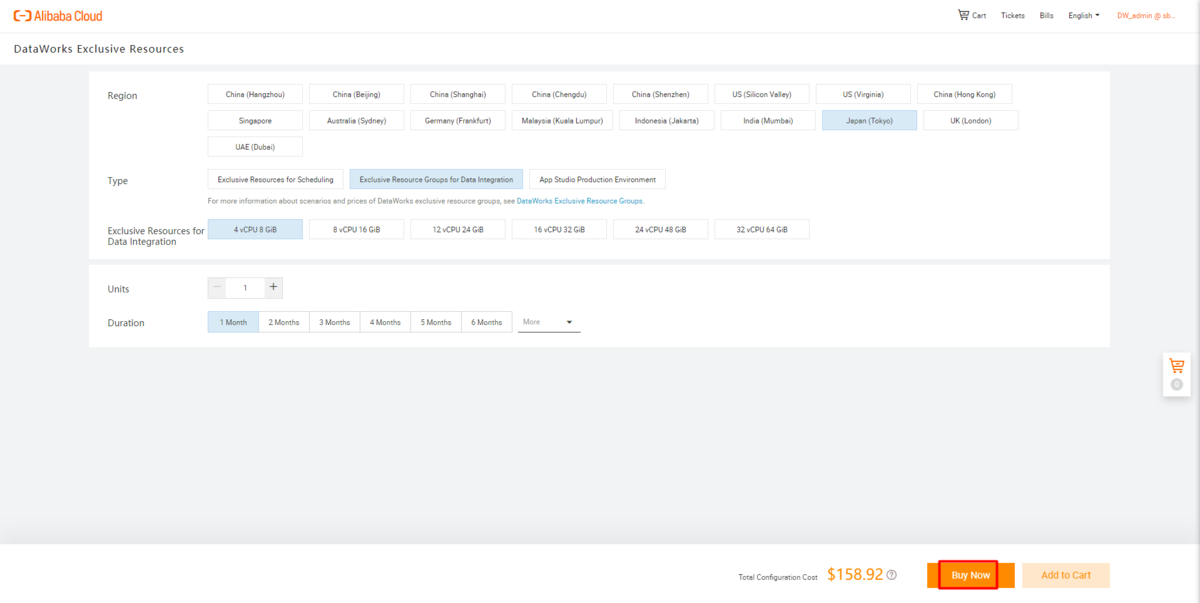Viewport: 1200px width, 603px height.
Task: Select UK (London) region
Action: point(970,120)
